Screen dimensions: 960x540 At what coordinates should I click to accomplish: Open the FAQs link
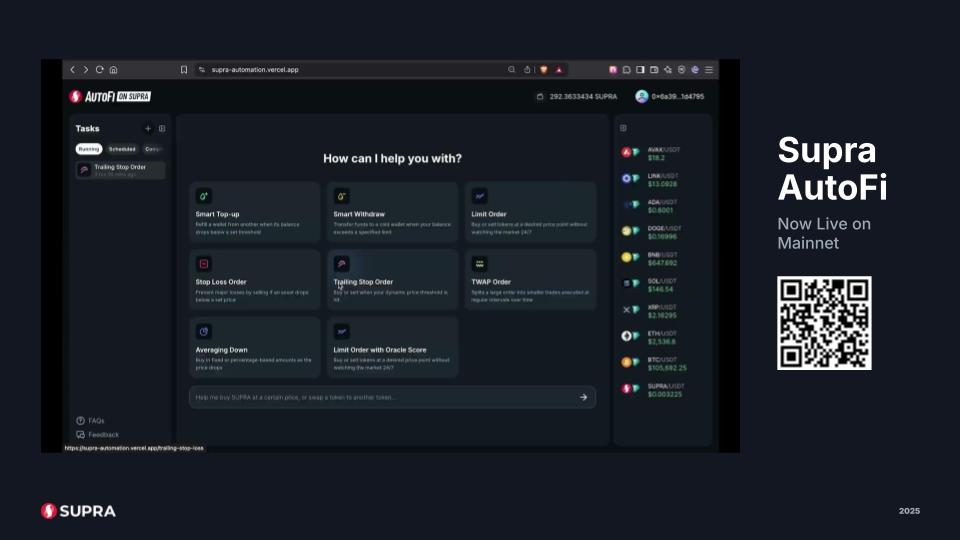[91, 421]
